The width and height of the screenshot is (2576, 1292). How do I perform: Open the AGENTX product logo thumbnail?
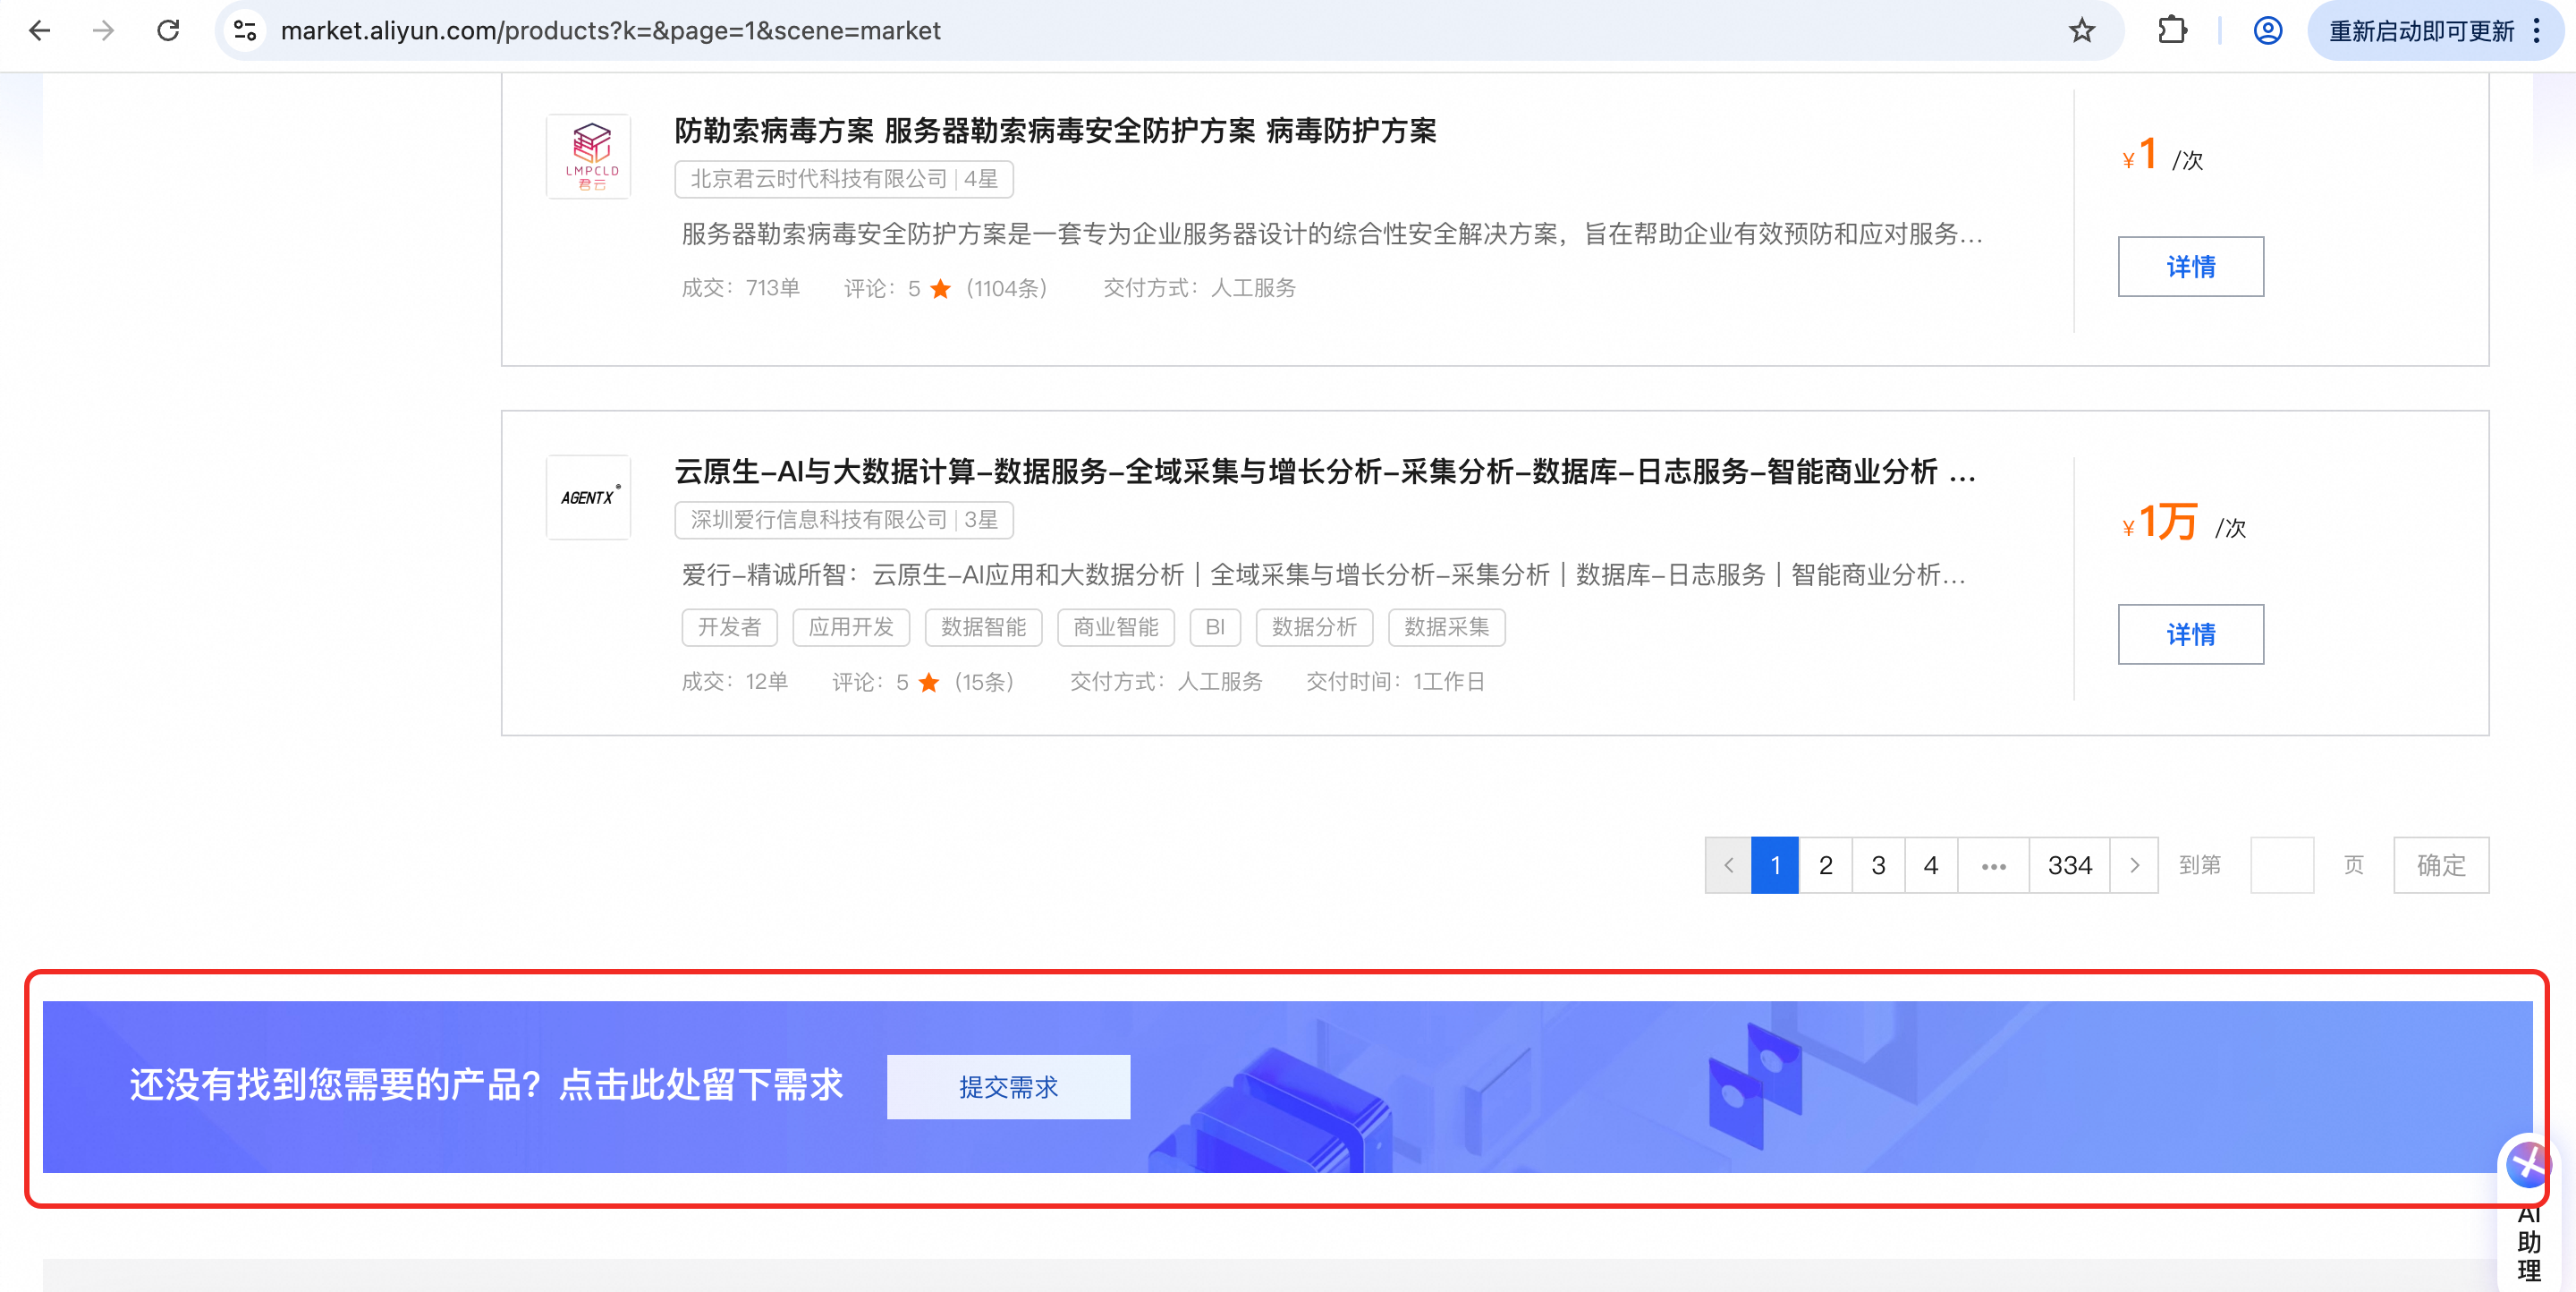pyautogui.click(x=588, y=497)
